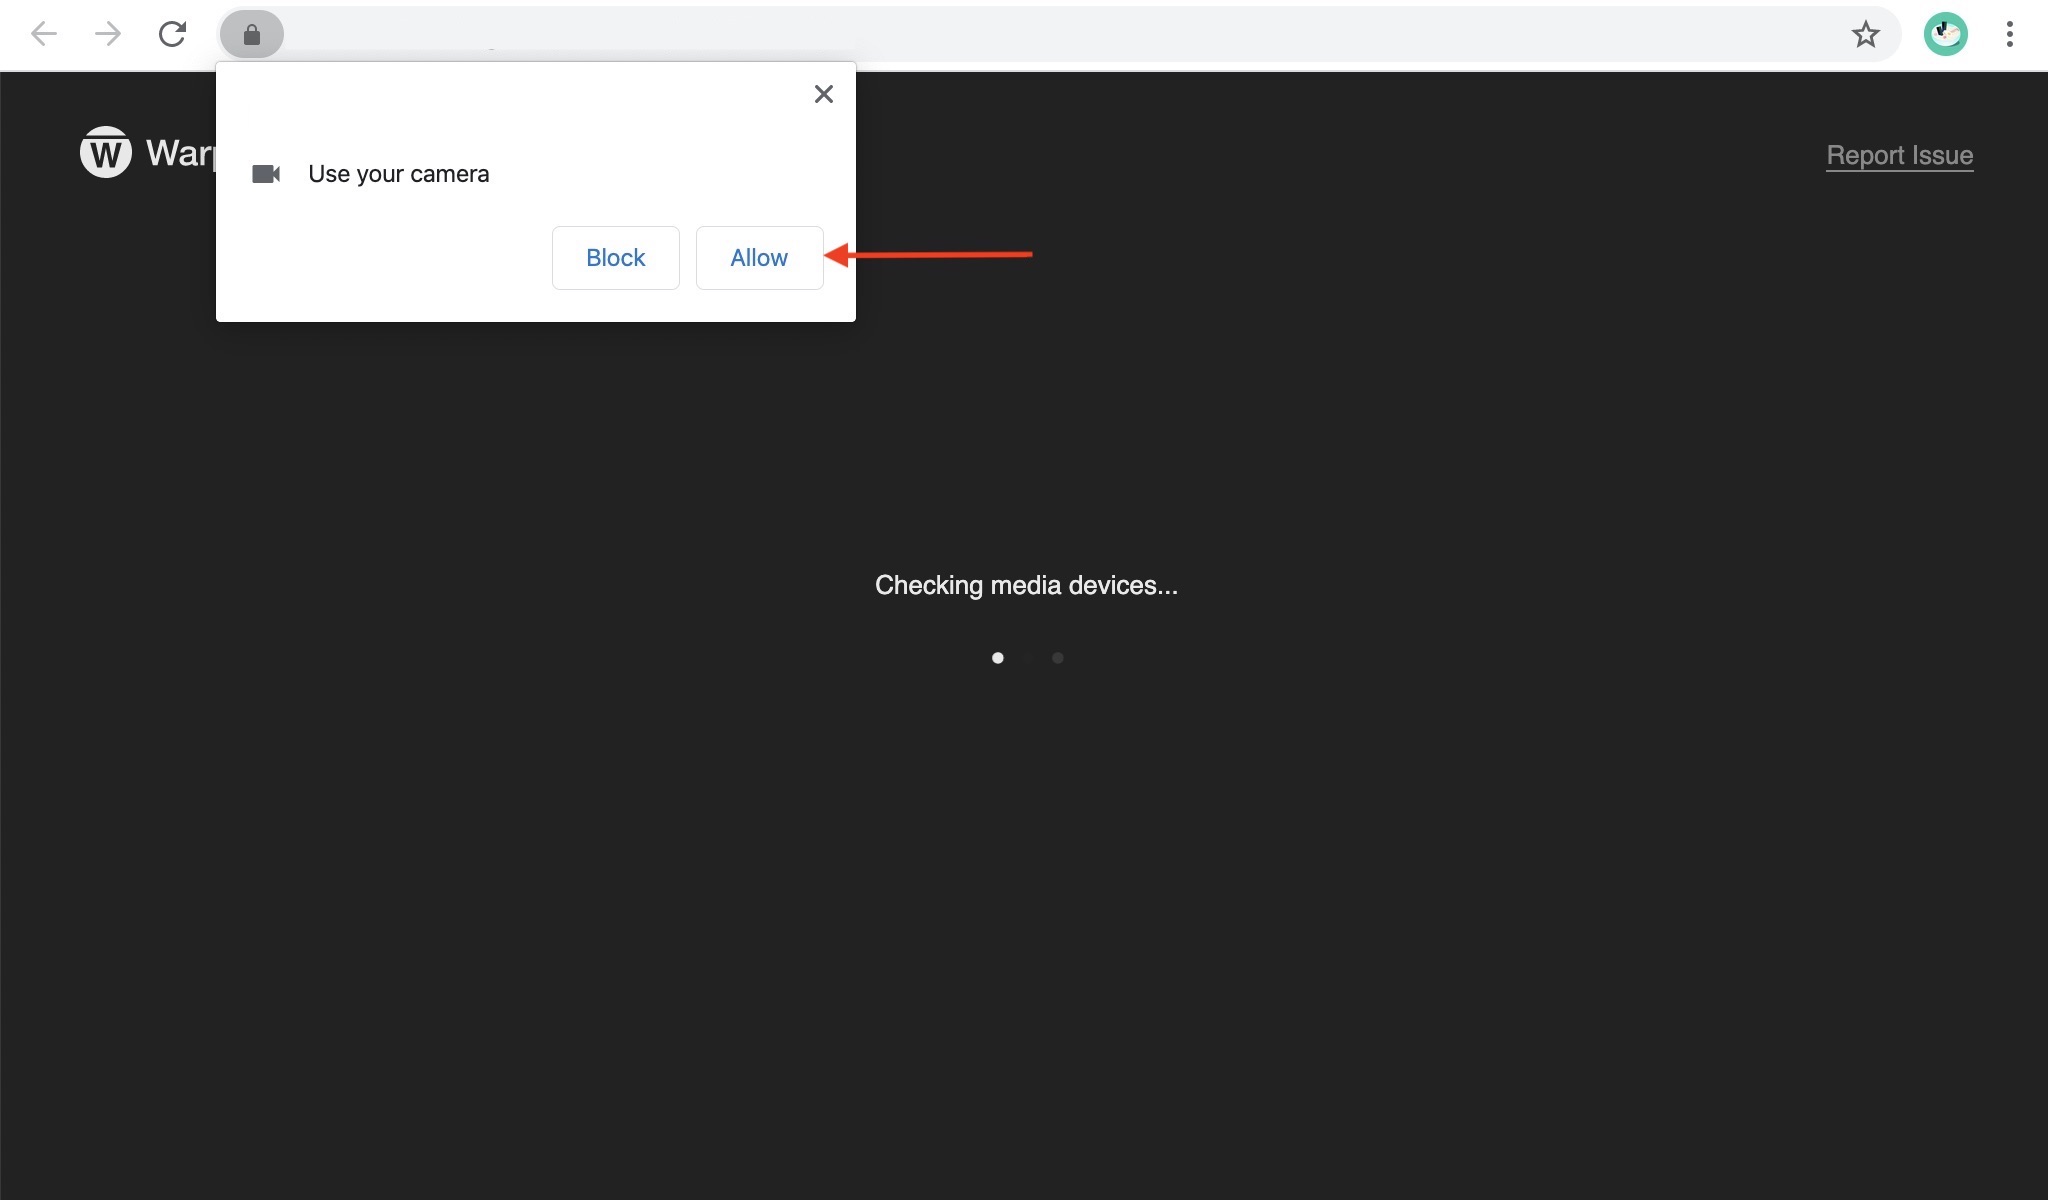Viewport: 2048px width, 1200px height.
Task: Click the "Checking media devices..." text
Action: coord(1026,585)
